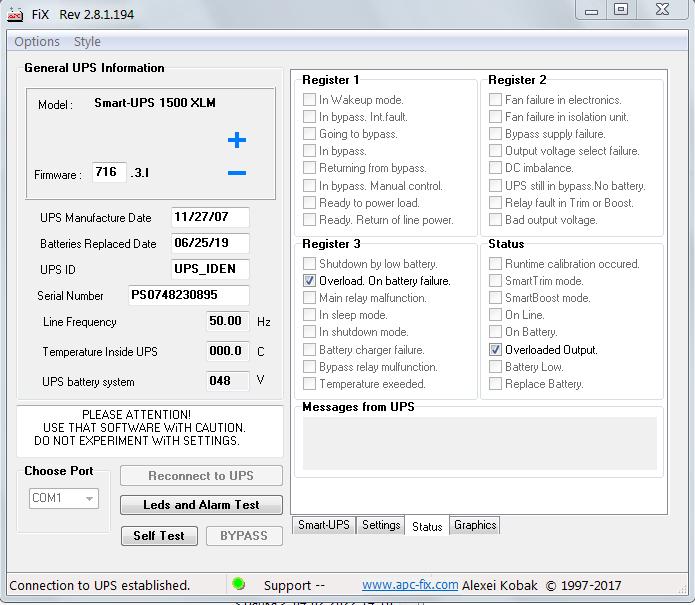Image resolution: width=695 pixels, height=605 pixels.
Task: Toggle Fan failure in electronics checkbox
Action: click(x=496, y=100)
